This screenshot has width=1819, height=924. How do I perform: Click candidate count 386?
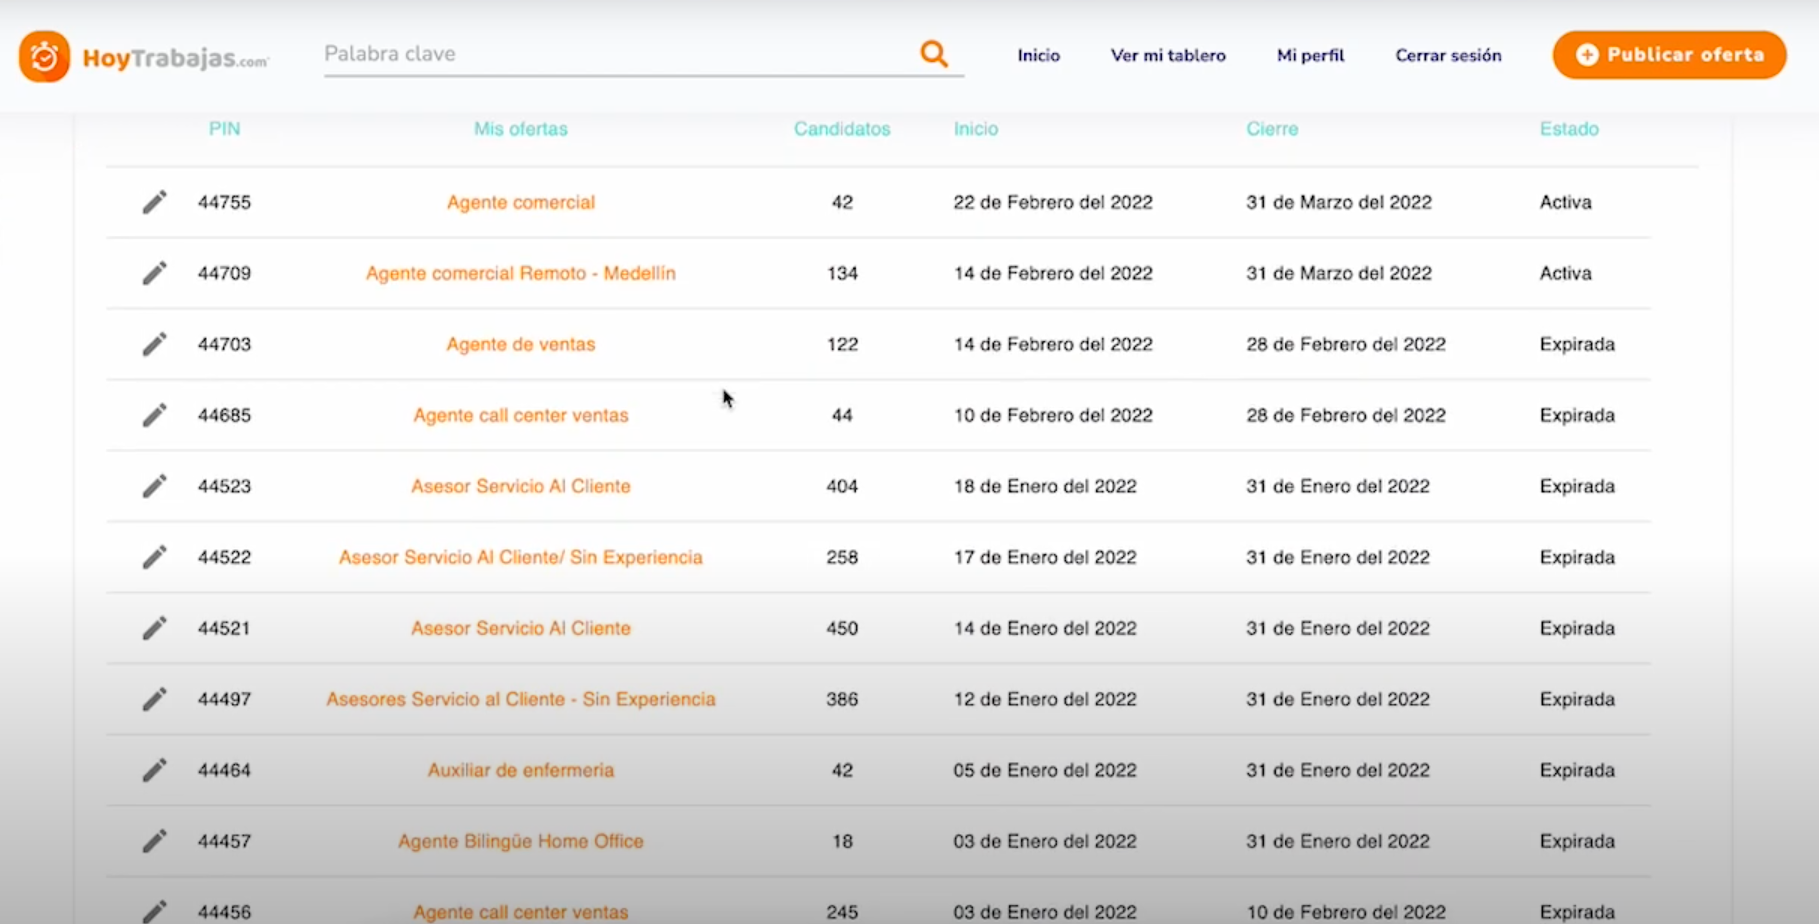tap(842, 699)
